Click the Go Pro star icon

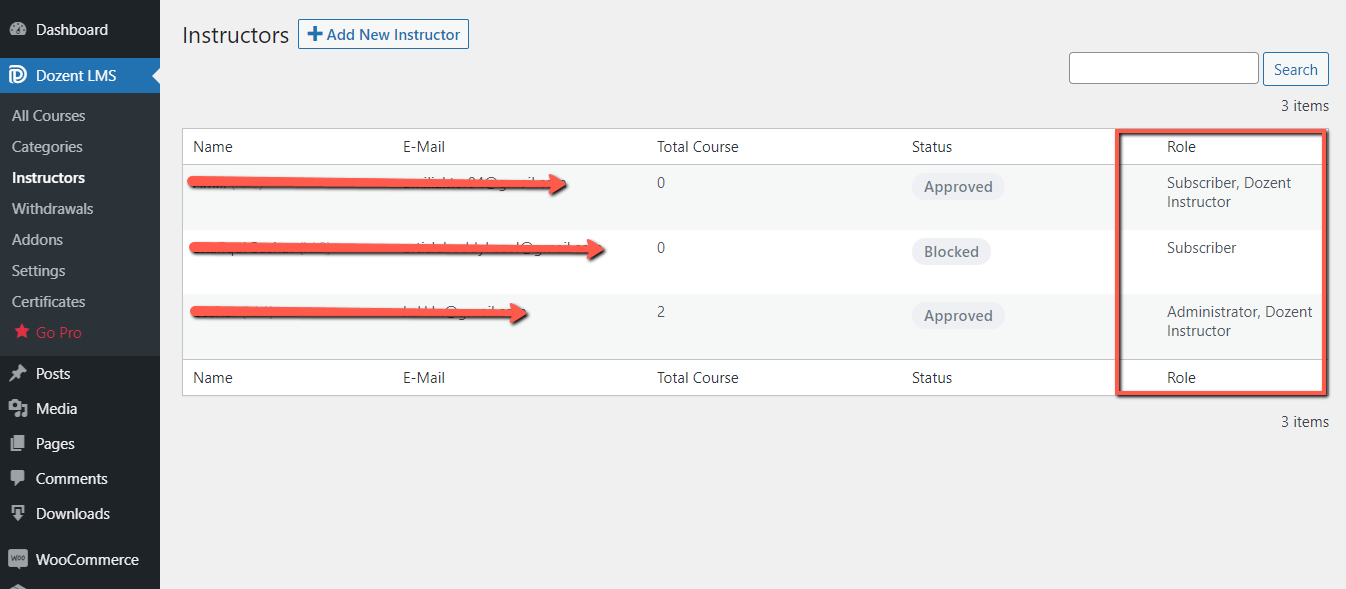[20, 333]
